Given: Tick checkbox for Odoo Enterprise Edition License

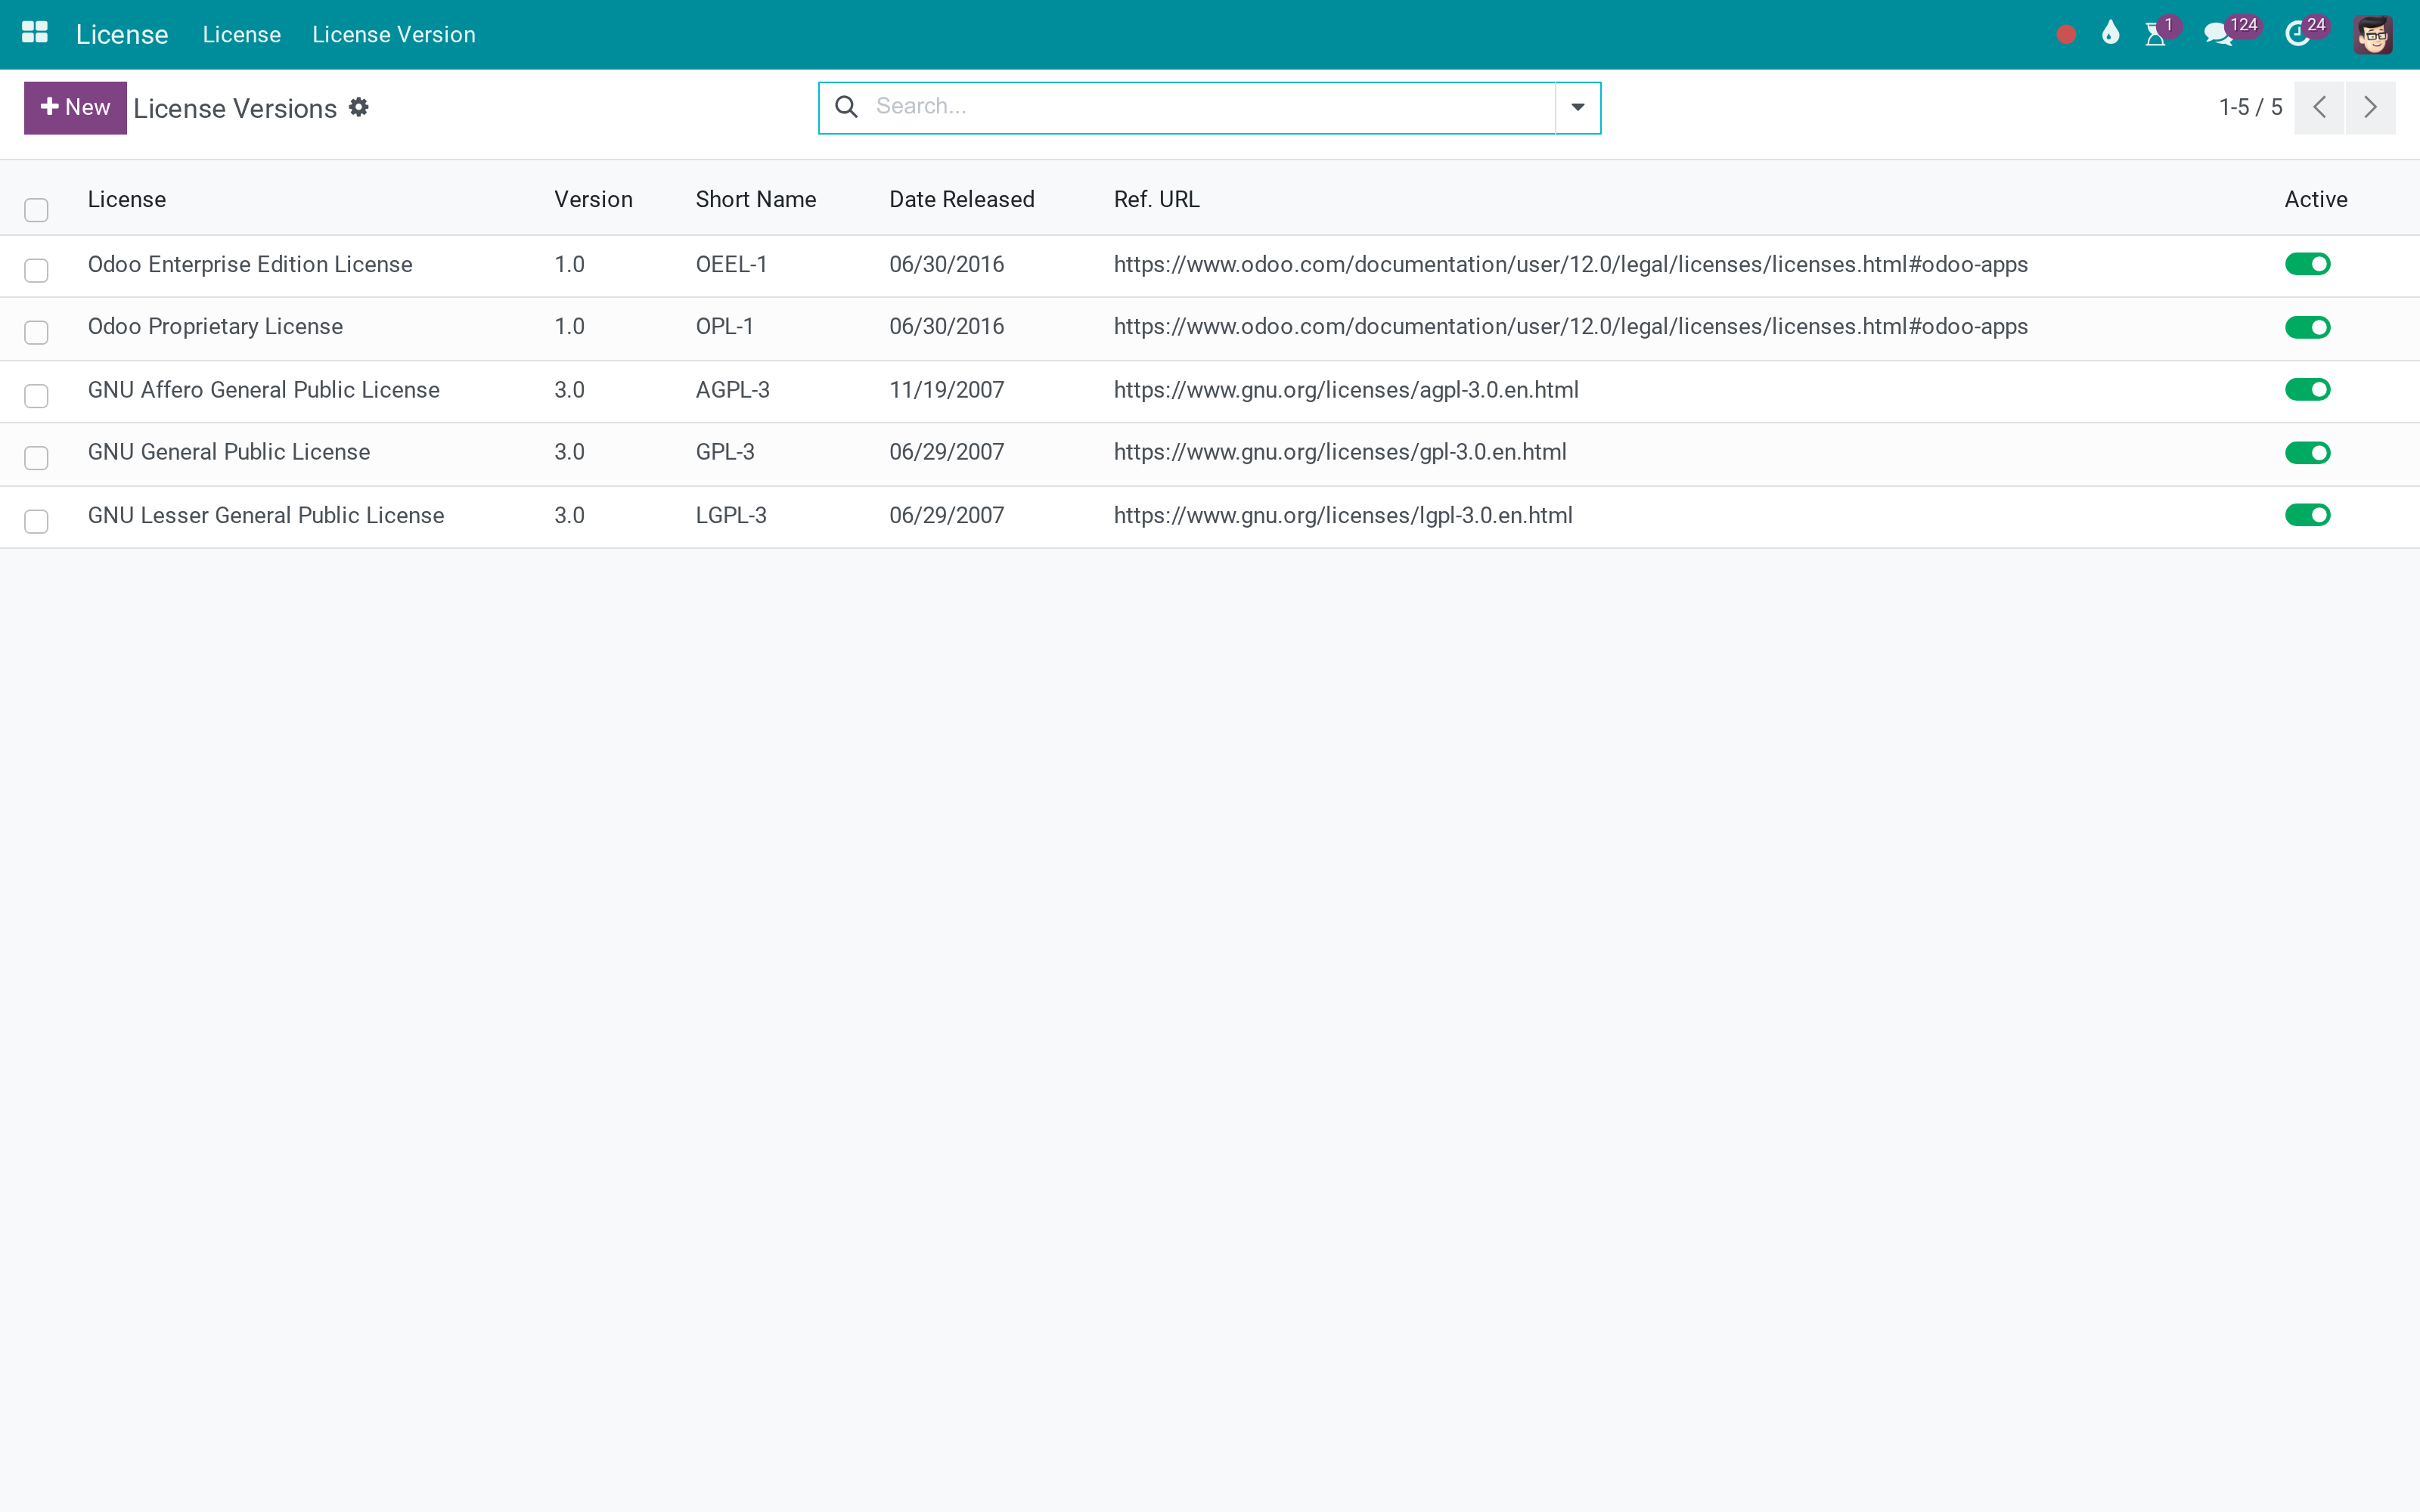Looking at the screenshot, I should pyautogui.click(x=37, y=271).
